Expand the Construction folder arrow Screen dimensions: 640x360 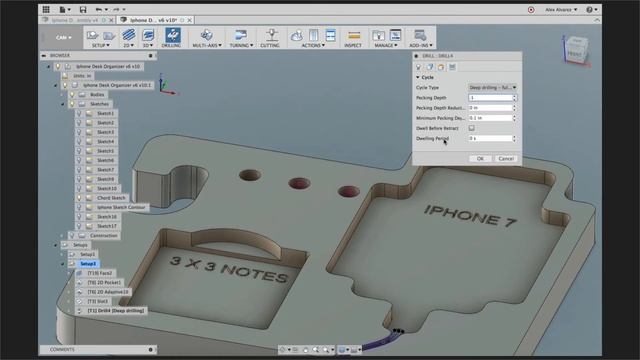62,236
